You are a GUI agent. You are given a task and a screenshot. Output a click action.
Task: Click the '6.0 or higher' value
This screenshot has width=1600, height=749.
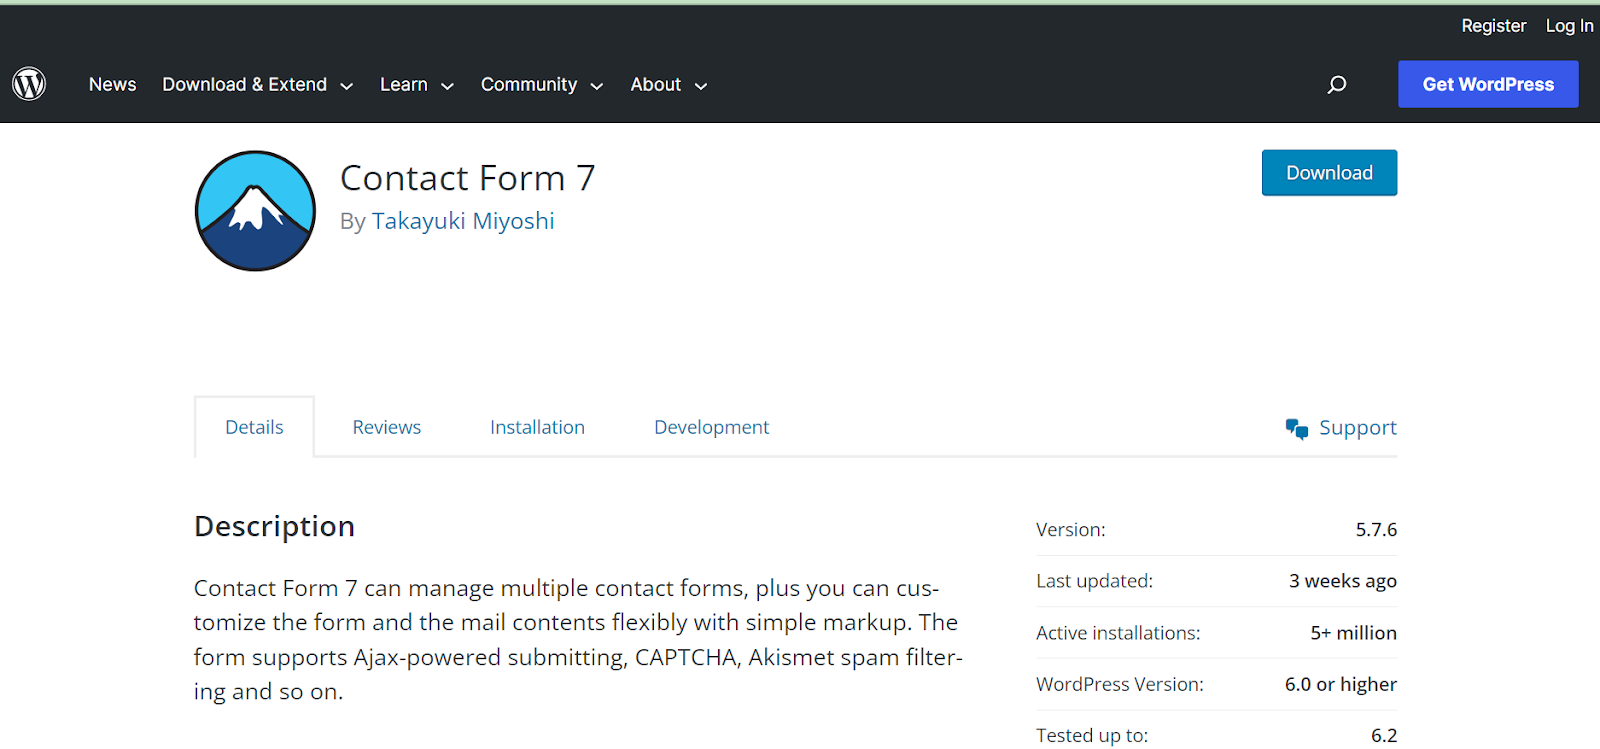[1341, 684]
